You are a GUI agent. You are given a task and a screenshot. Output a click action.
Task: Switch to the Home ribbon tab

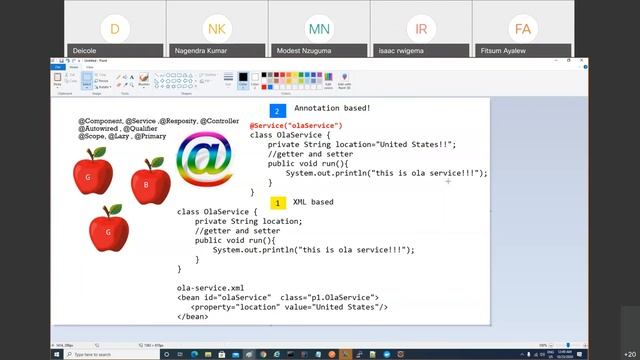(74, 67)
